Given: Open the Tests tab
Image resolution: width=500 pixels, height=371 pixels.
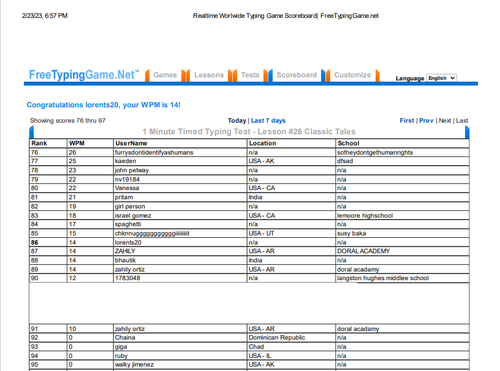Looking at the screenshot, I should [250, 75].
